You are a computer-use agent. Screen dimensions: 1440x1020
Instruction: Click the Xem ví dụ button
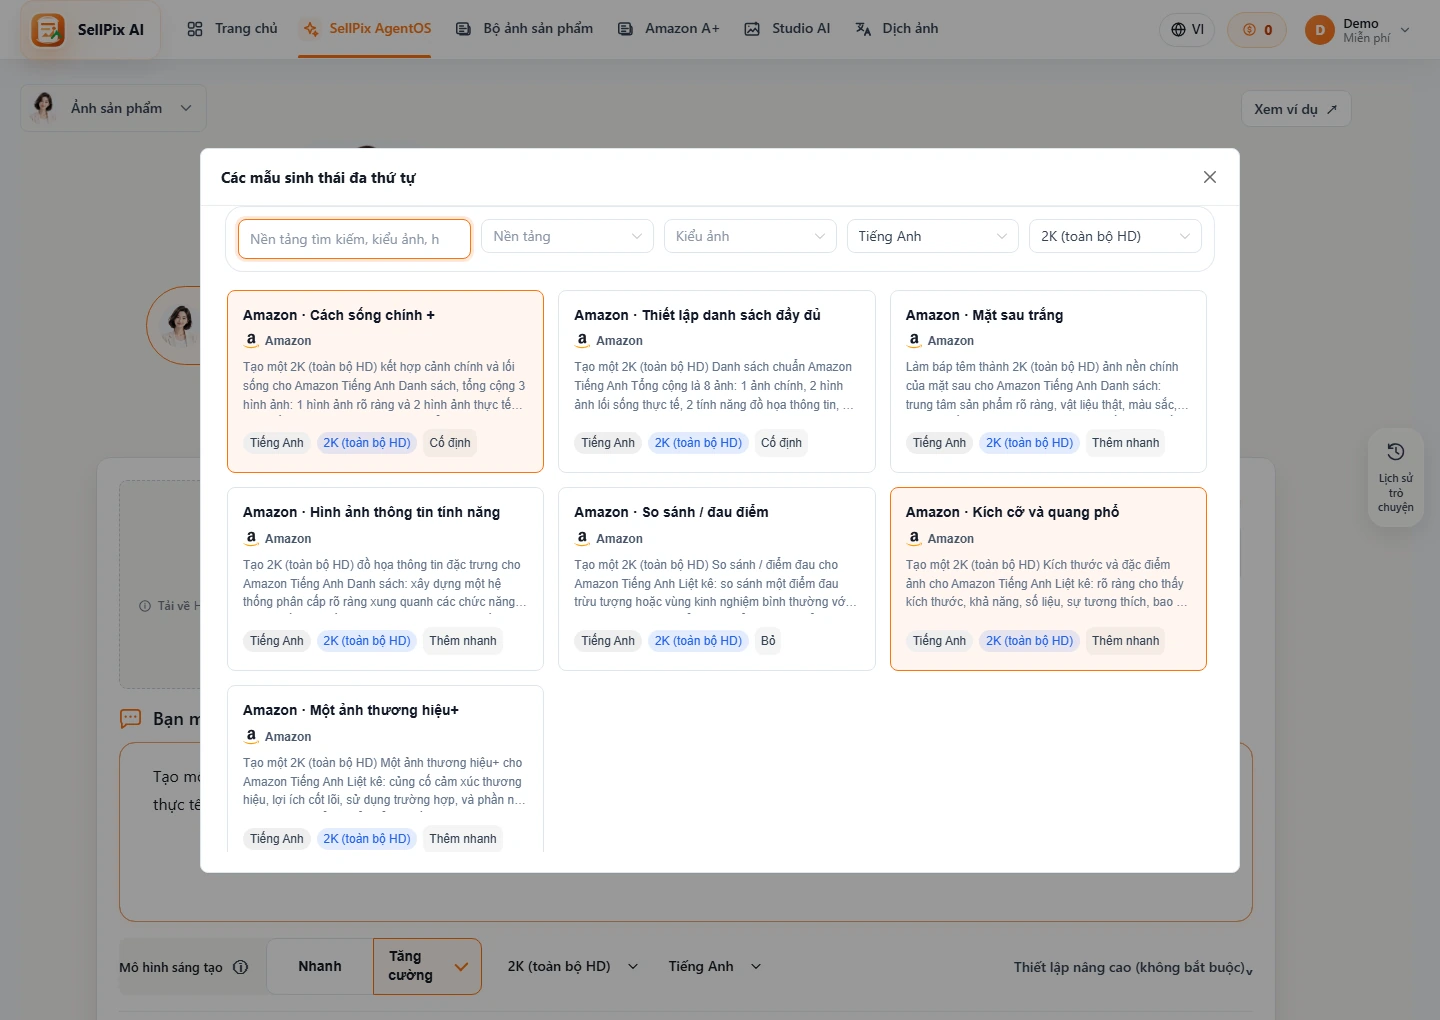point(1296,109)
